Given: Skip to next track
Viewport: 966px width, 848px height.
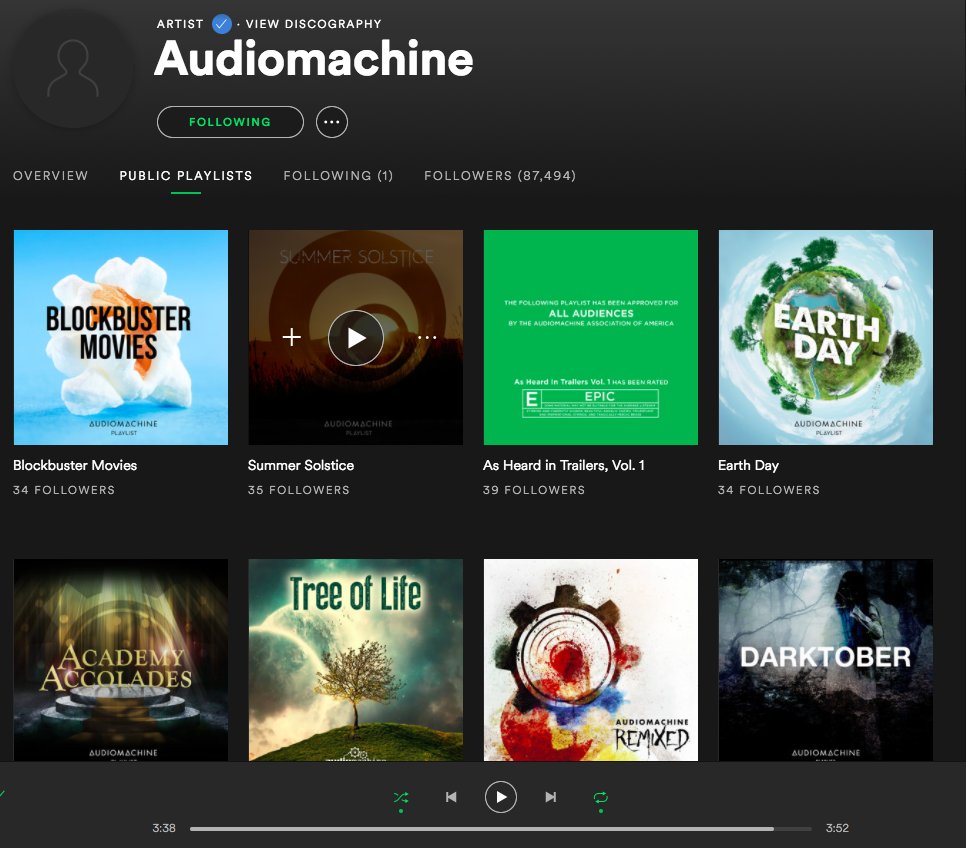Looking at the screenshot, I should coord(551,797).
